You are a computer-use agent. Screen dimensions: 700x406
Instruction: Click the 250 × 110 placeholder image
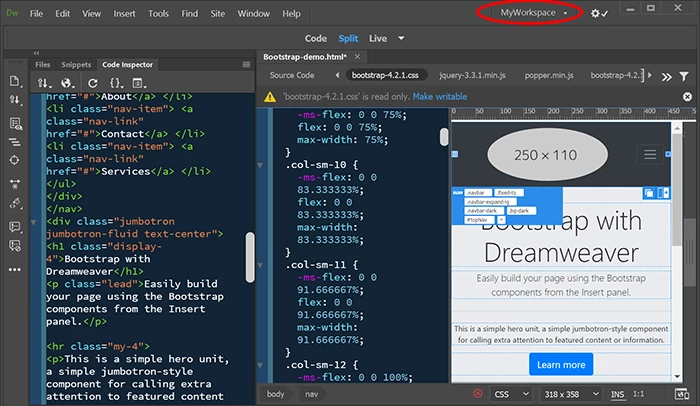547,155
